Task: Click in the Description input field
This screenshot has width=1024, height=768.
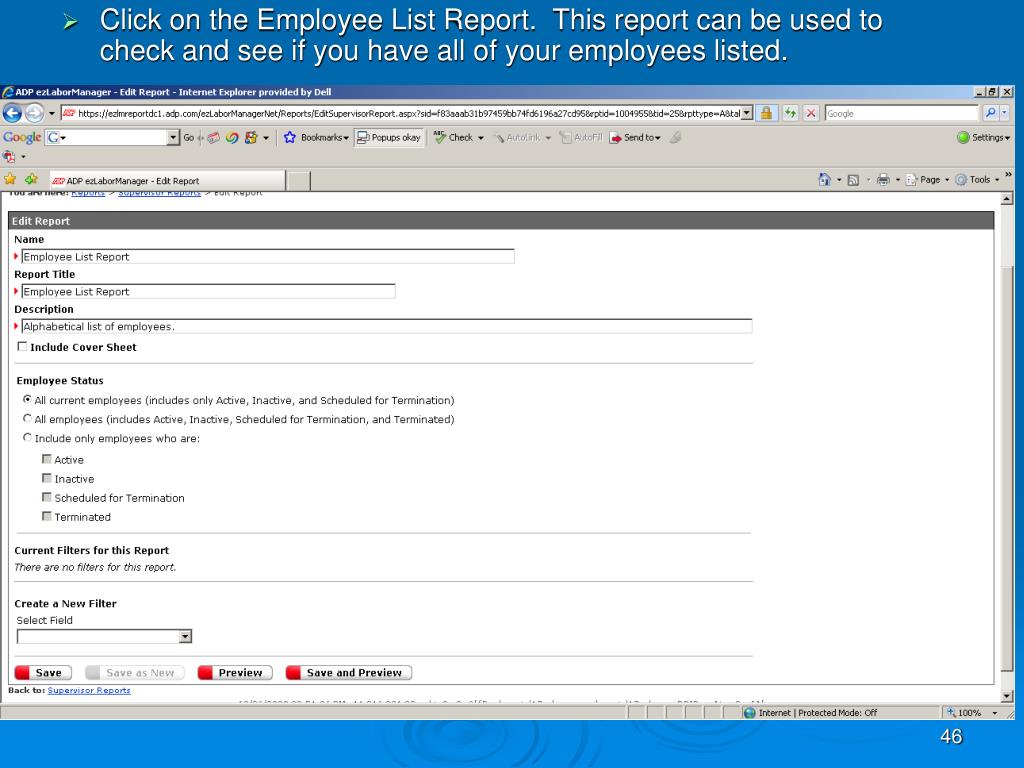Action: coord(387,326)
